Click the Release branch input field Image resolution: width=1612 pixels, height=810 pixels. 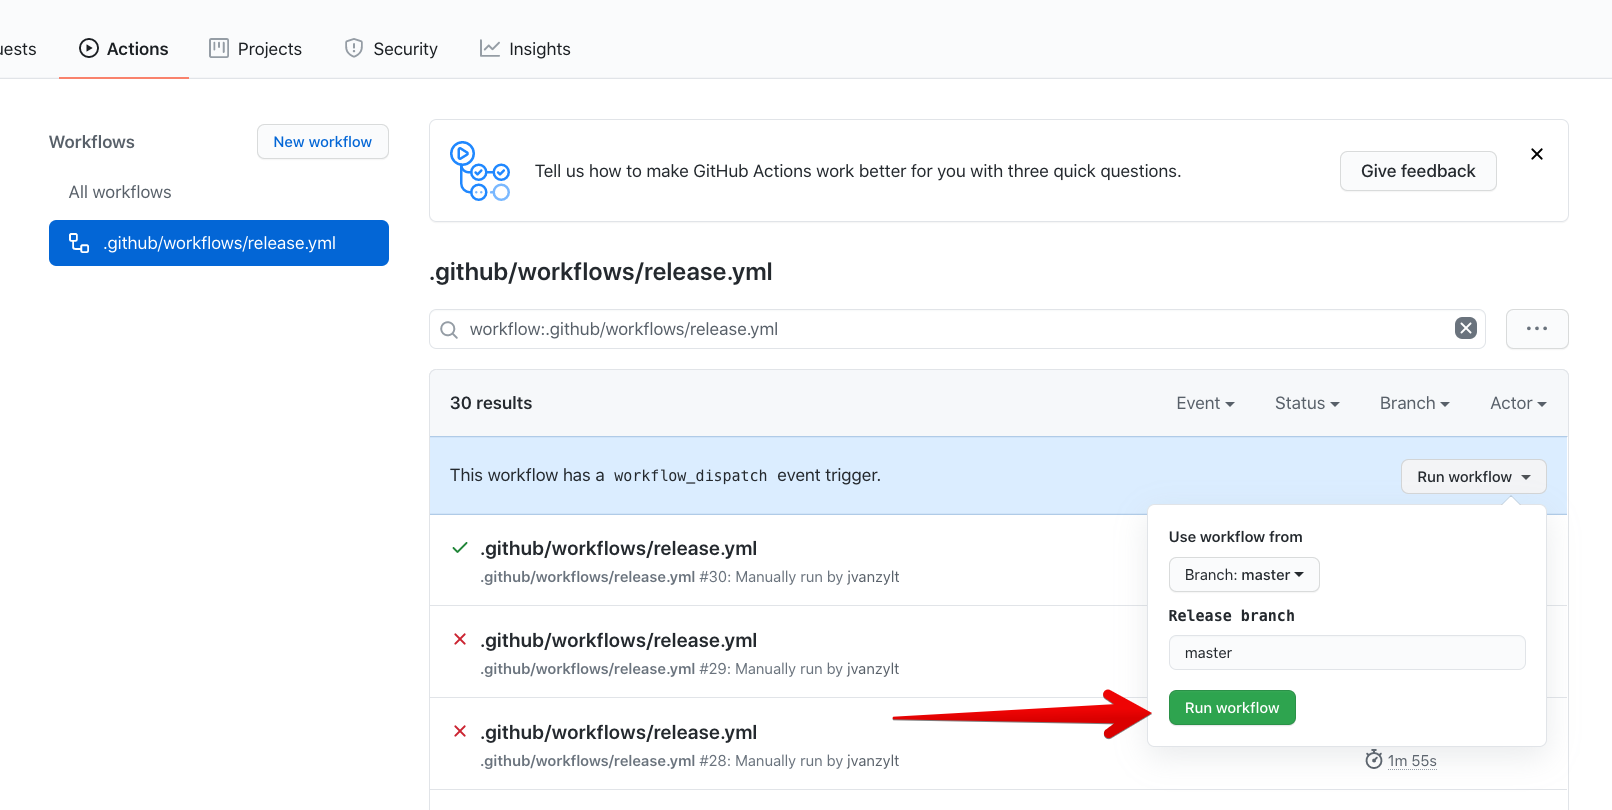[1347, 653]
